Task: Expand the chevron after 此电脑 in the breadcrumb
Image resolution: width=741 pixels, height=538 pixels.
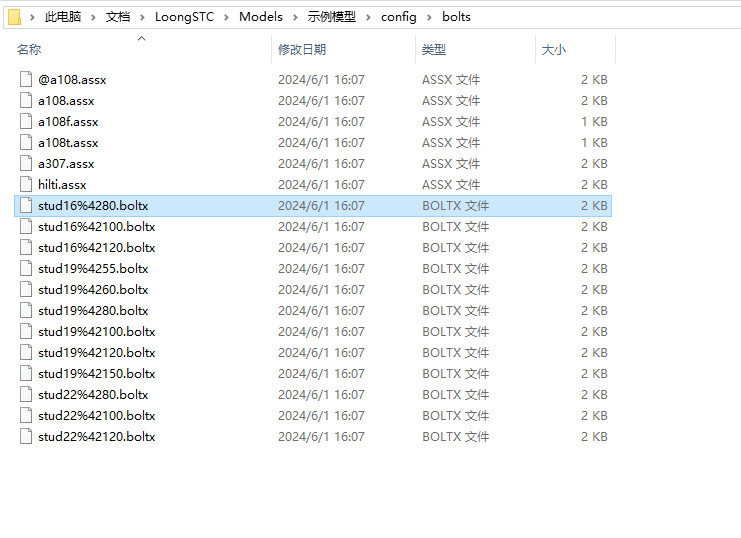Action: pos(93,17)
